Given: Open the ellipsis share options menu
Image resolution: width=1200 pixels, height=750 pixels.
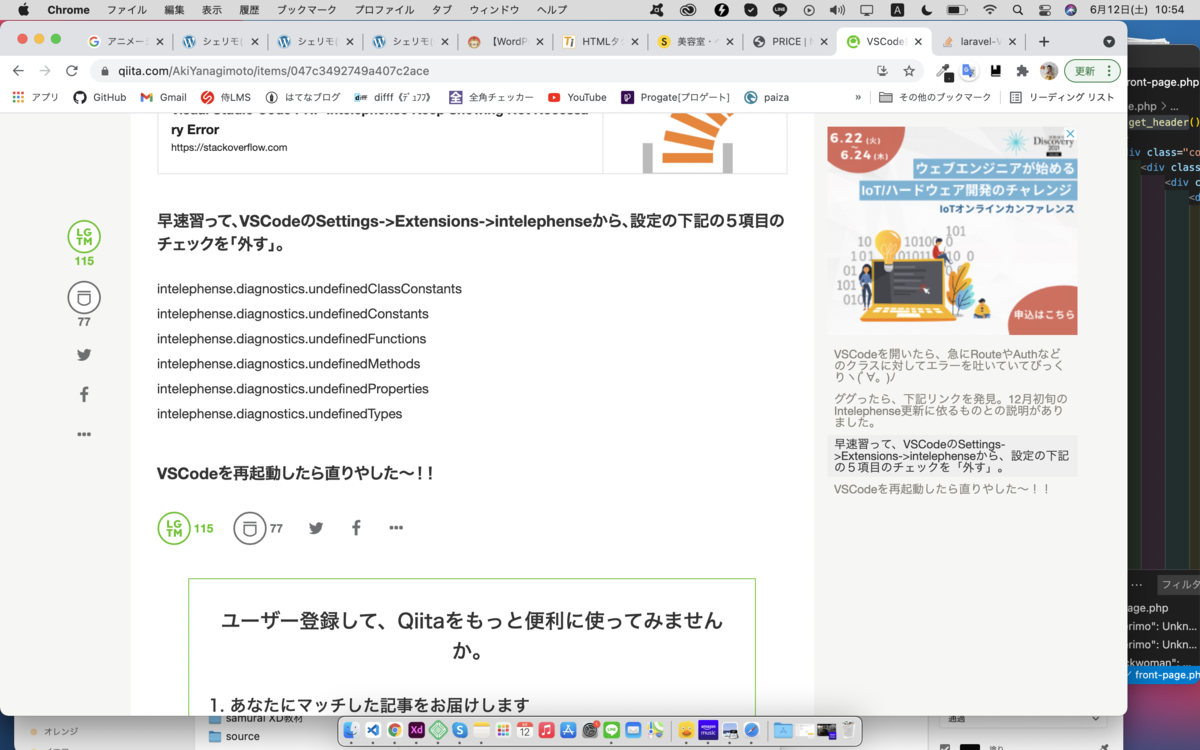Looking at the screenshot, I should click(396, 527).
